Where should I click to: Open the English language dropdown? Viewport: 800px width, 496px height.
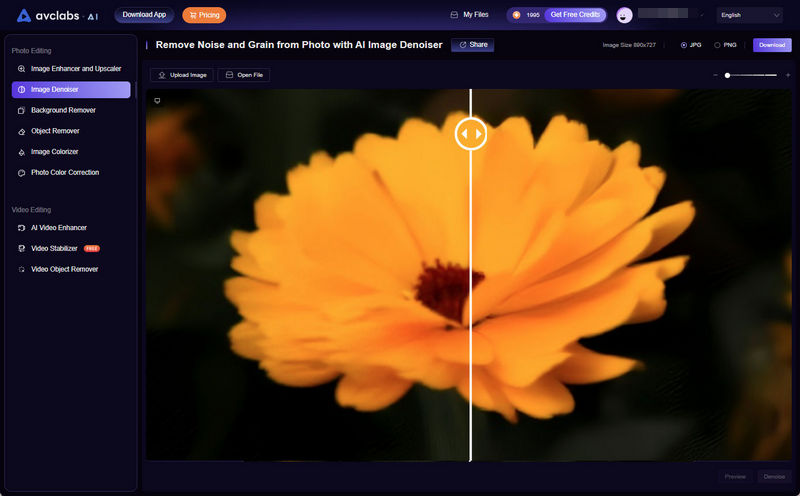(x=750, y=15)
